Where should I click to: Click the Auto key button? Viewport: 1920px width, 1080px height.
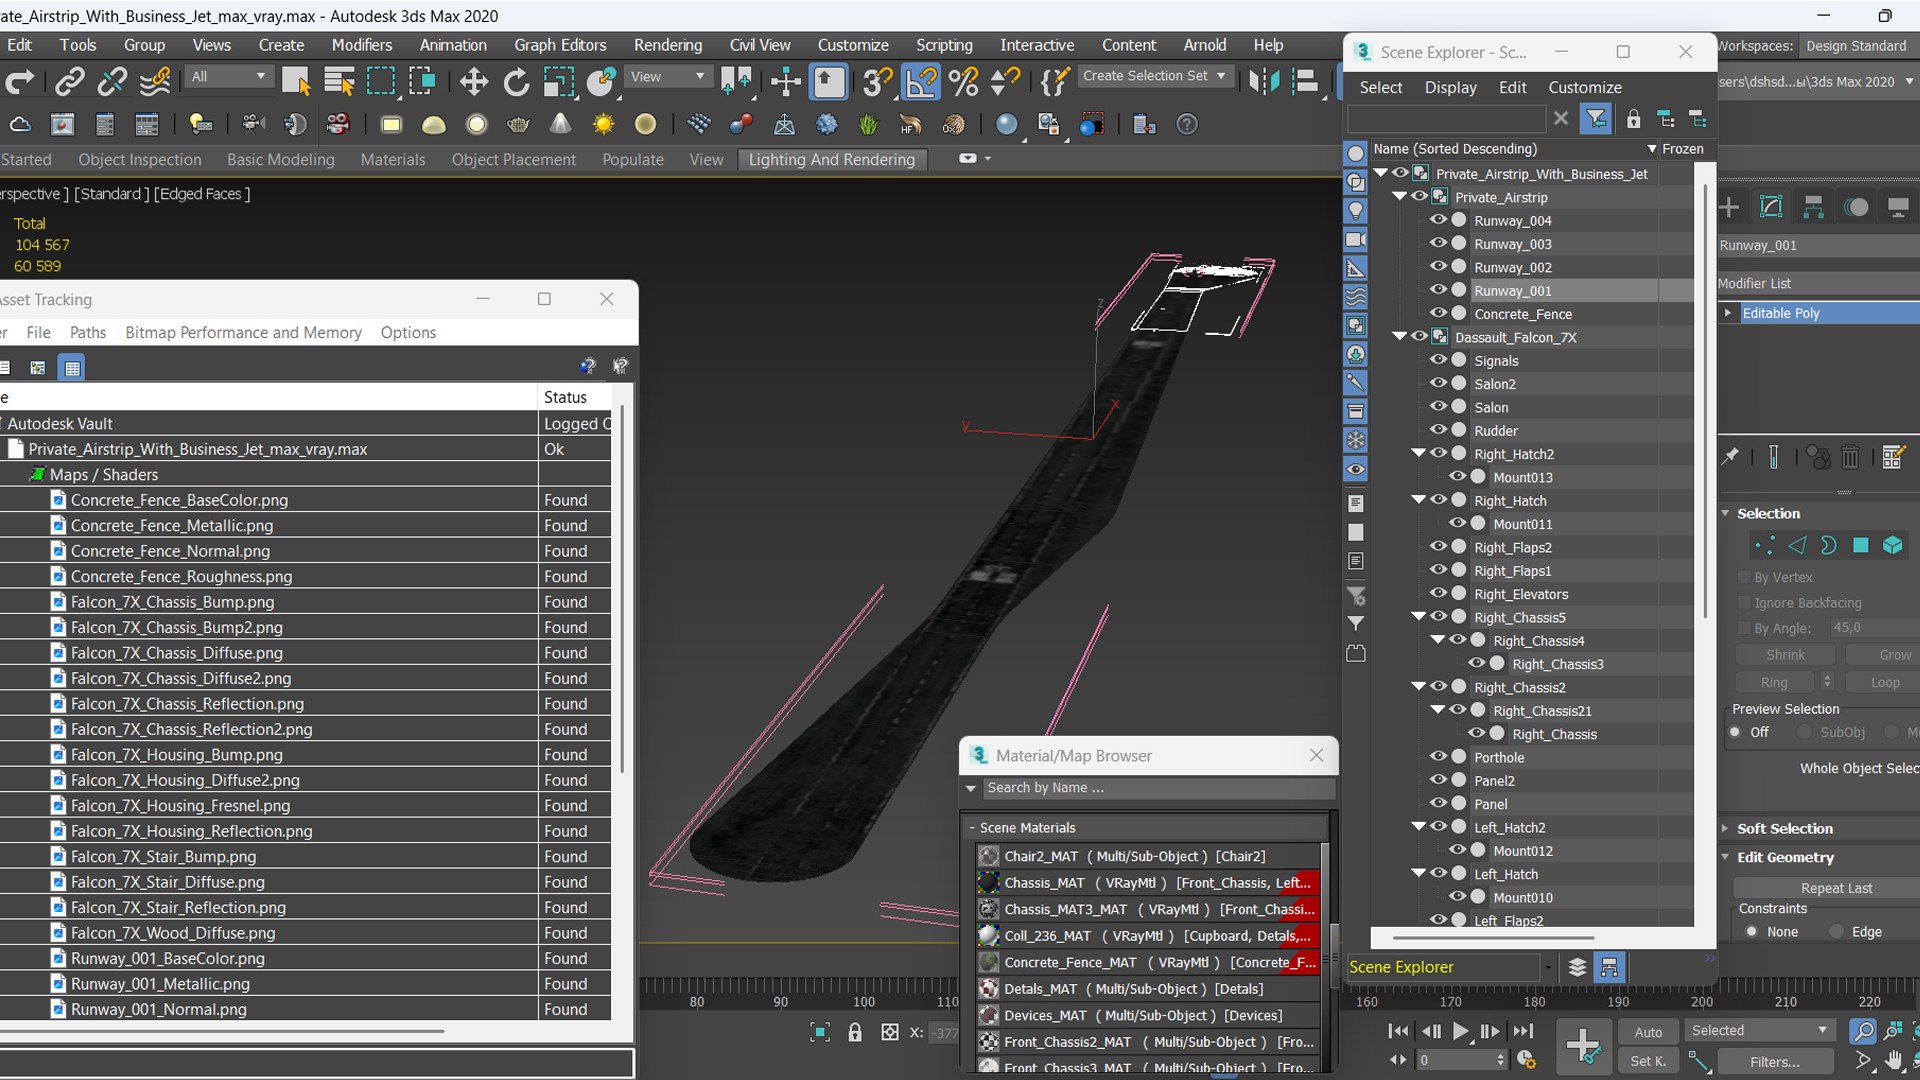pos(1648,1032)
